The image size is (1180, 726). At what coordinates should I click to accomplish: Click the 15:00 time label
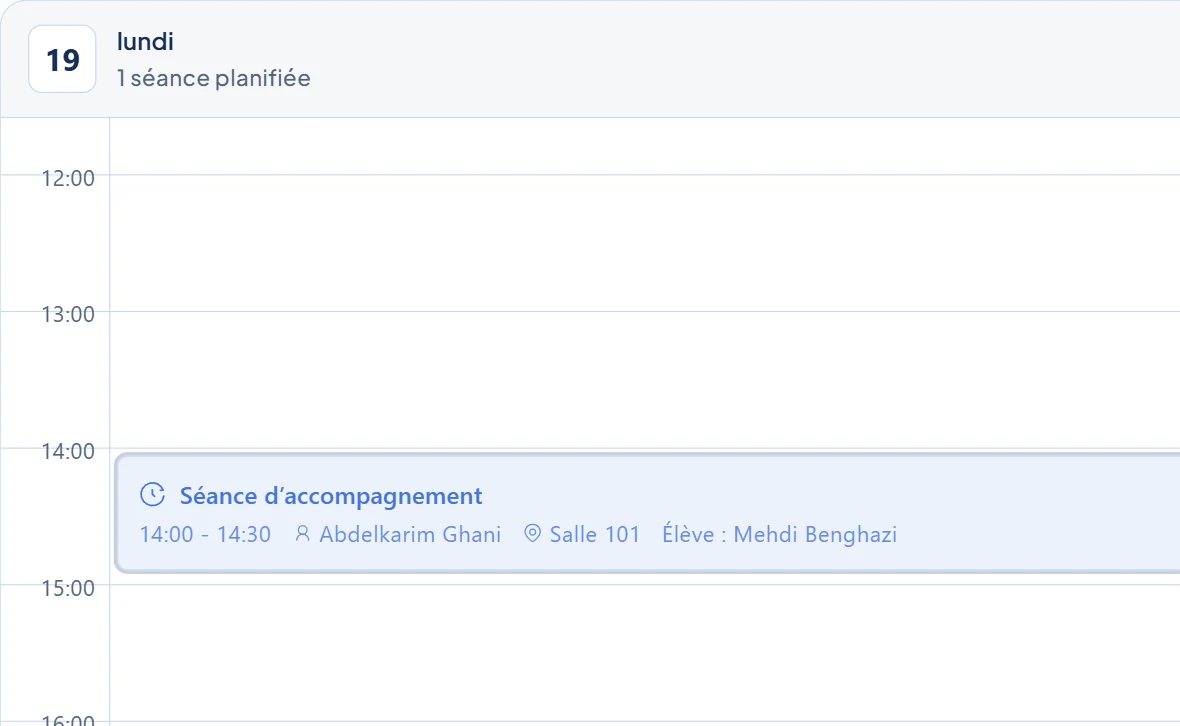(68, 588)
